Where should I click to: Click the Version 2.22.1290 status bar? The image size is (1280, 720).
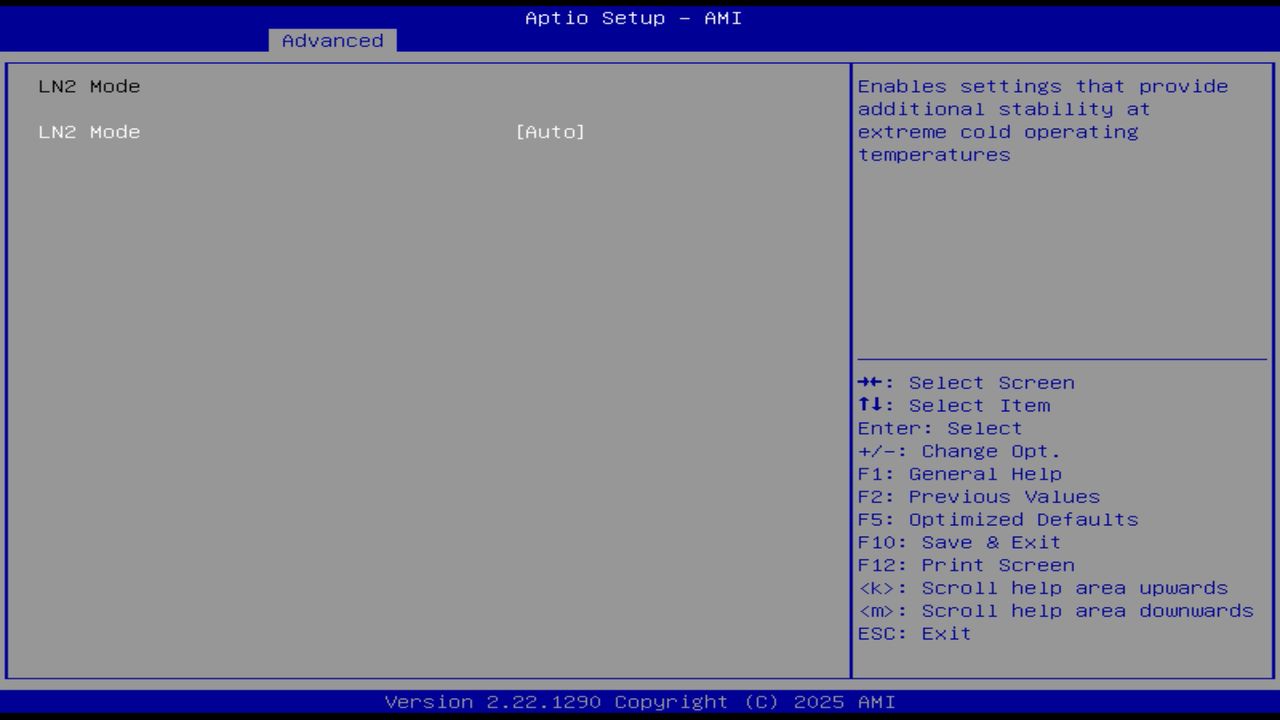pyautogui.click(x=640, y=701)
